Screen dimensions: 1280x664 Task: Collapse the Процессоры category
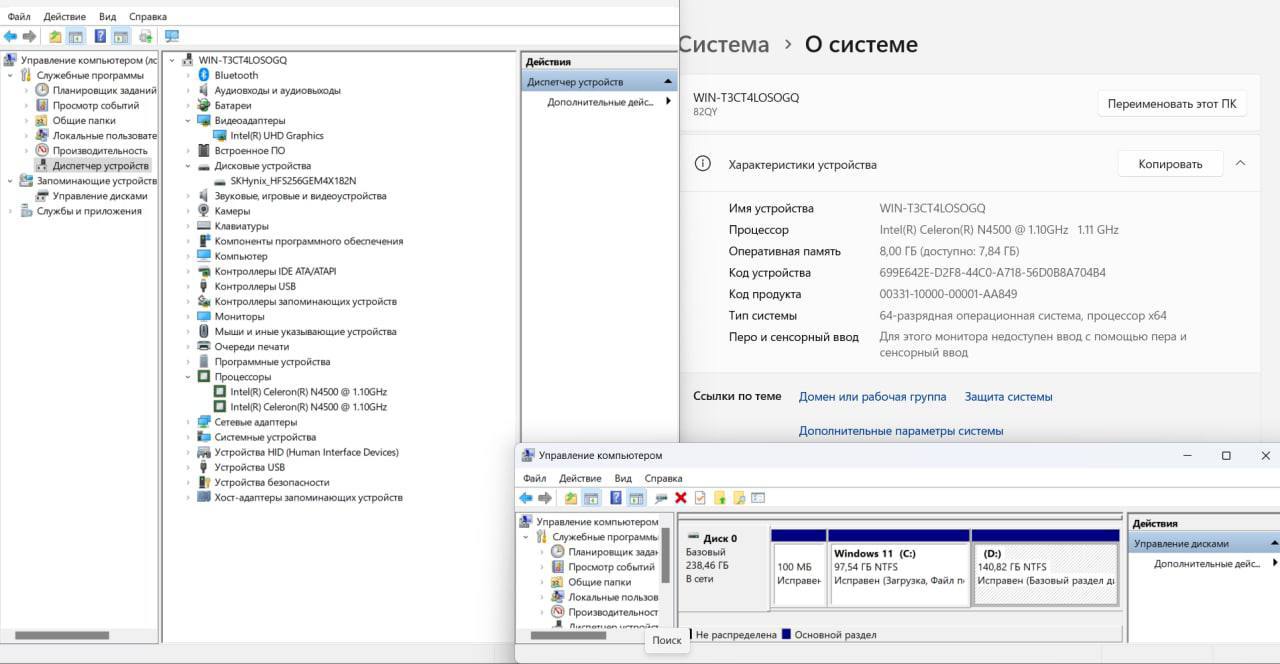tap(188, 377)
